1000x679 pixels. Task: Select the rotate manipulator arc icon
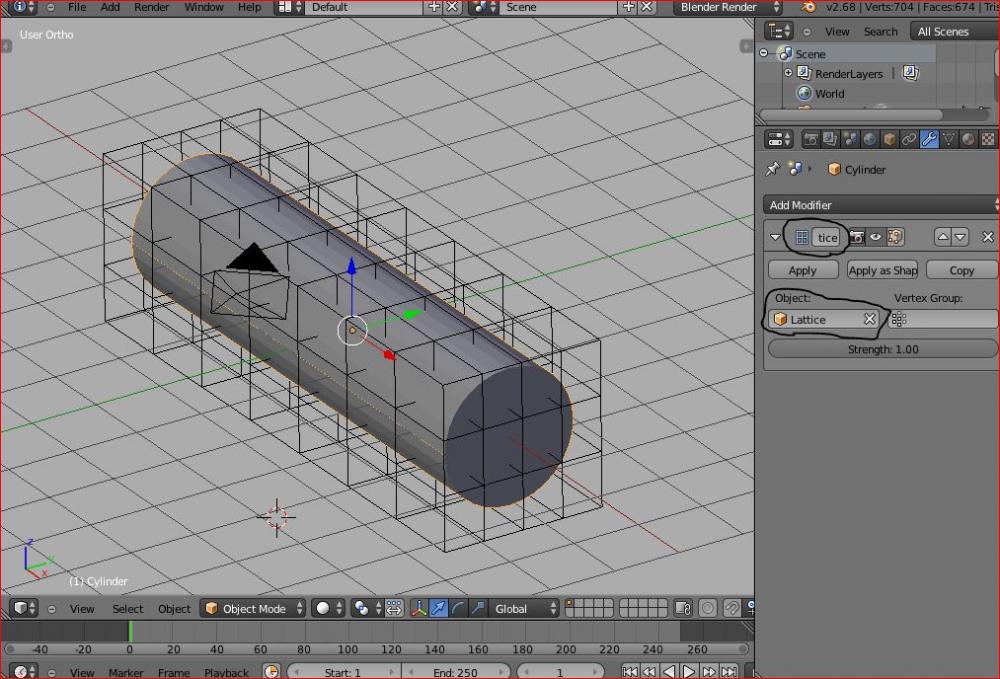[x=459, y=608]
